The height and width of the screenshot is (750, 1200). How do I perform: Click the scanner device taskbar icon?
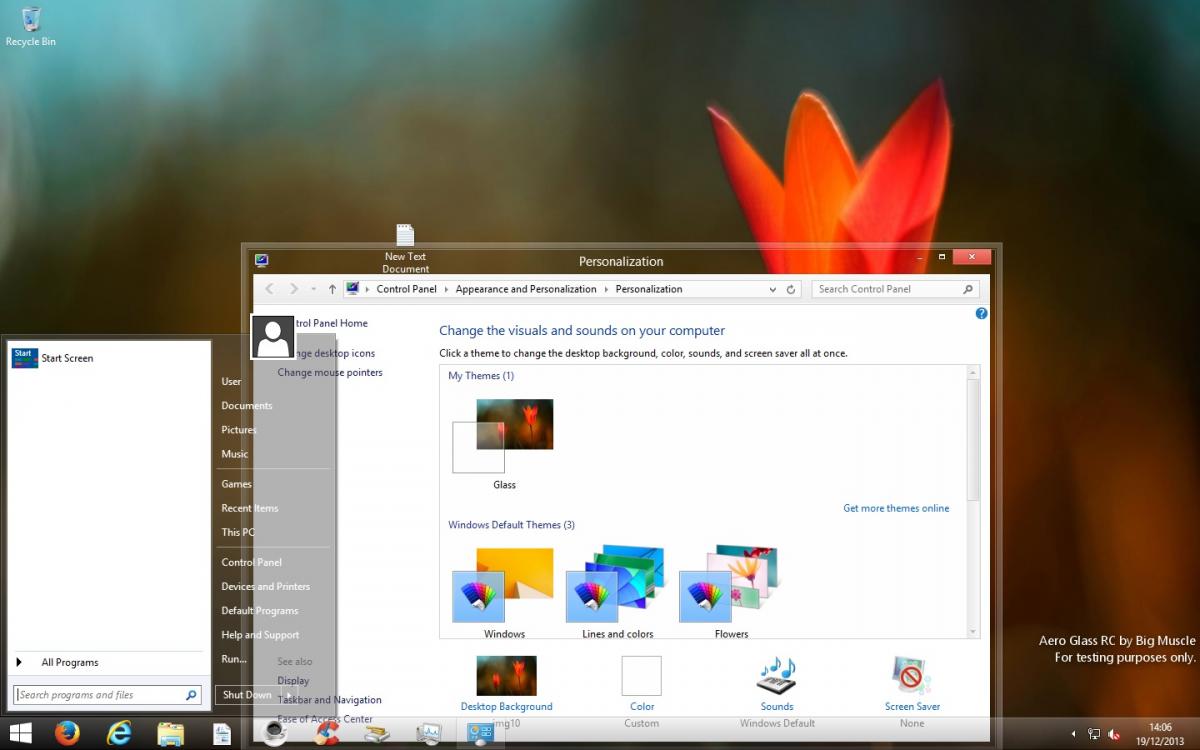coord(377,733)
